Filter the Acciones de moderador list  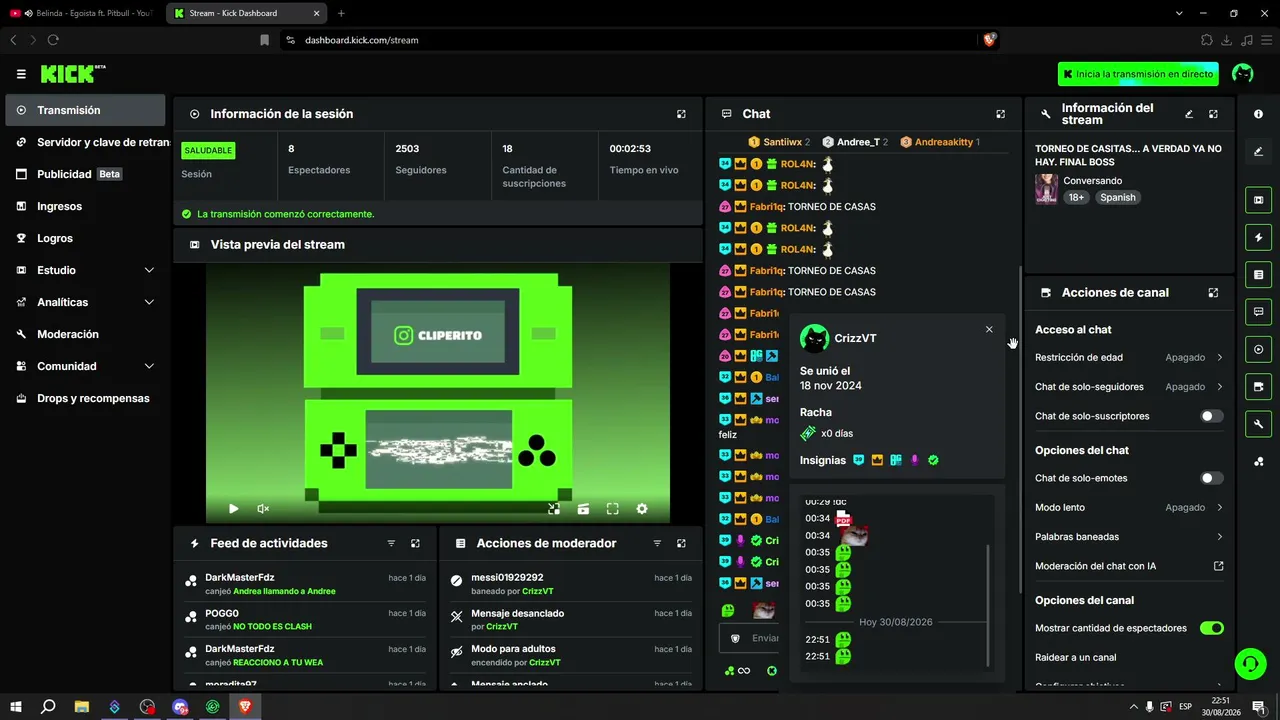click(x=657, y=543)
